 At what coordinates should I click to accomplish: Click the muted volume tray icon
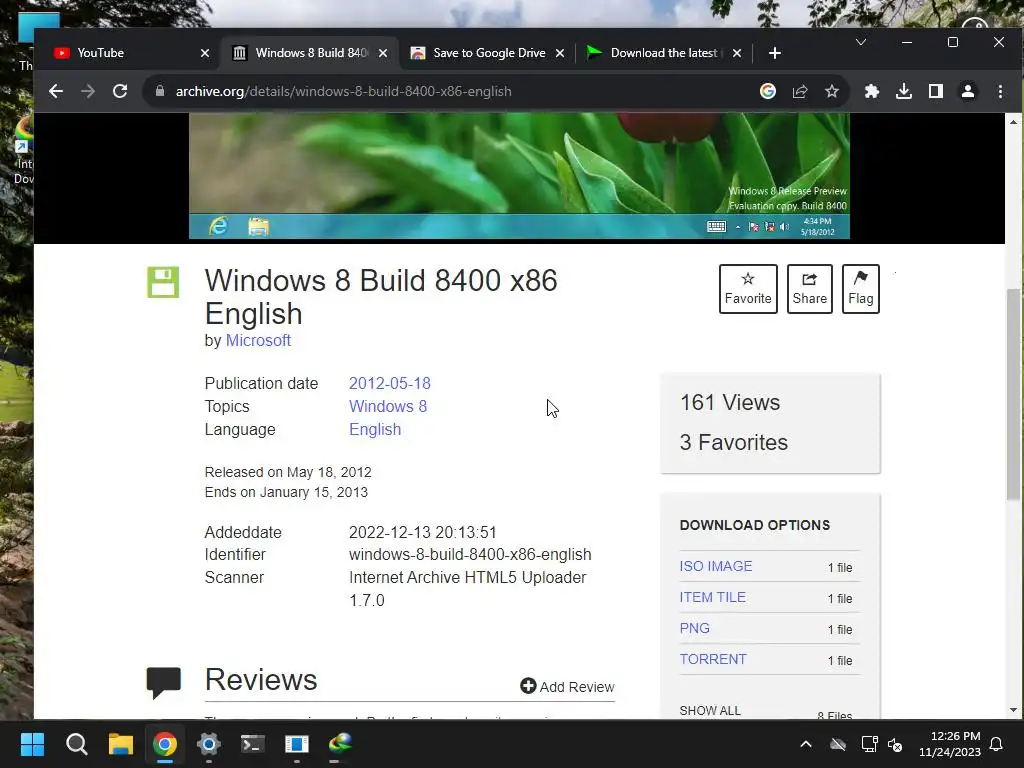(895, 744)
